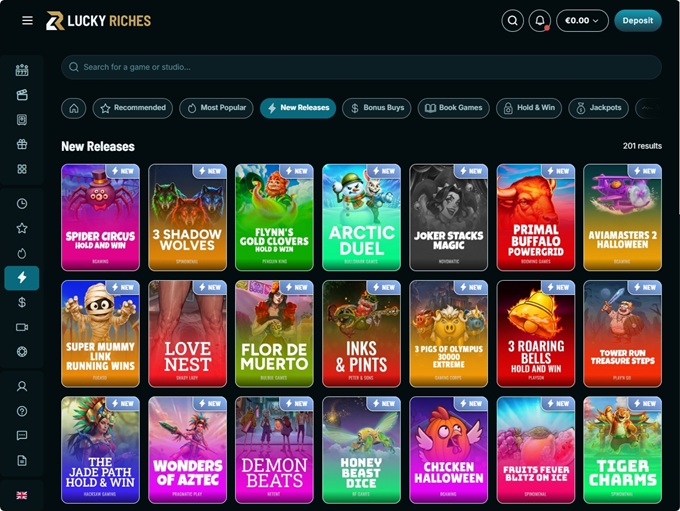Open the help question mark sidebar icon
The image size is (680, 511).
(x=22, y=411)
